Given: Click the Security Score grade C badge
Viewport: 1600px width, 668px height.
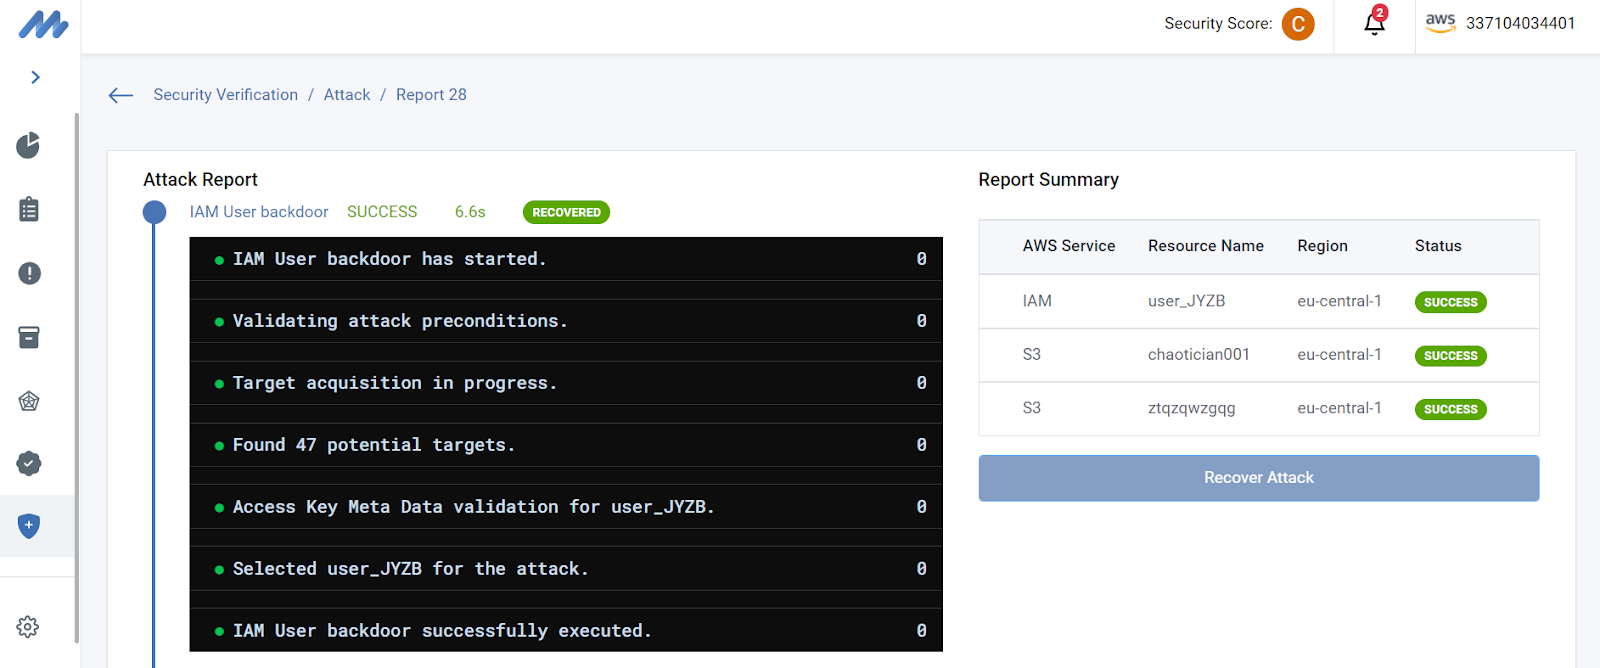Looking at the screenshot, I should pyautogui.click(x=1298, y=24).
